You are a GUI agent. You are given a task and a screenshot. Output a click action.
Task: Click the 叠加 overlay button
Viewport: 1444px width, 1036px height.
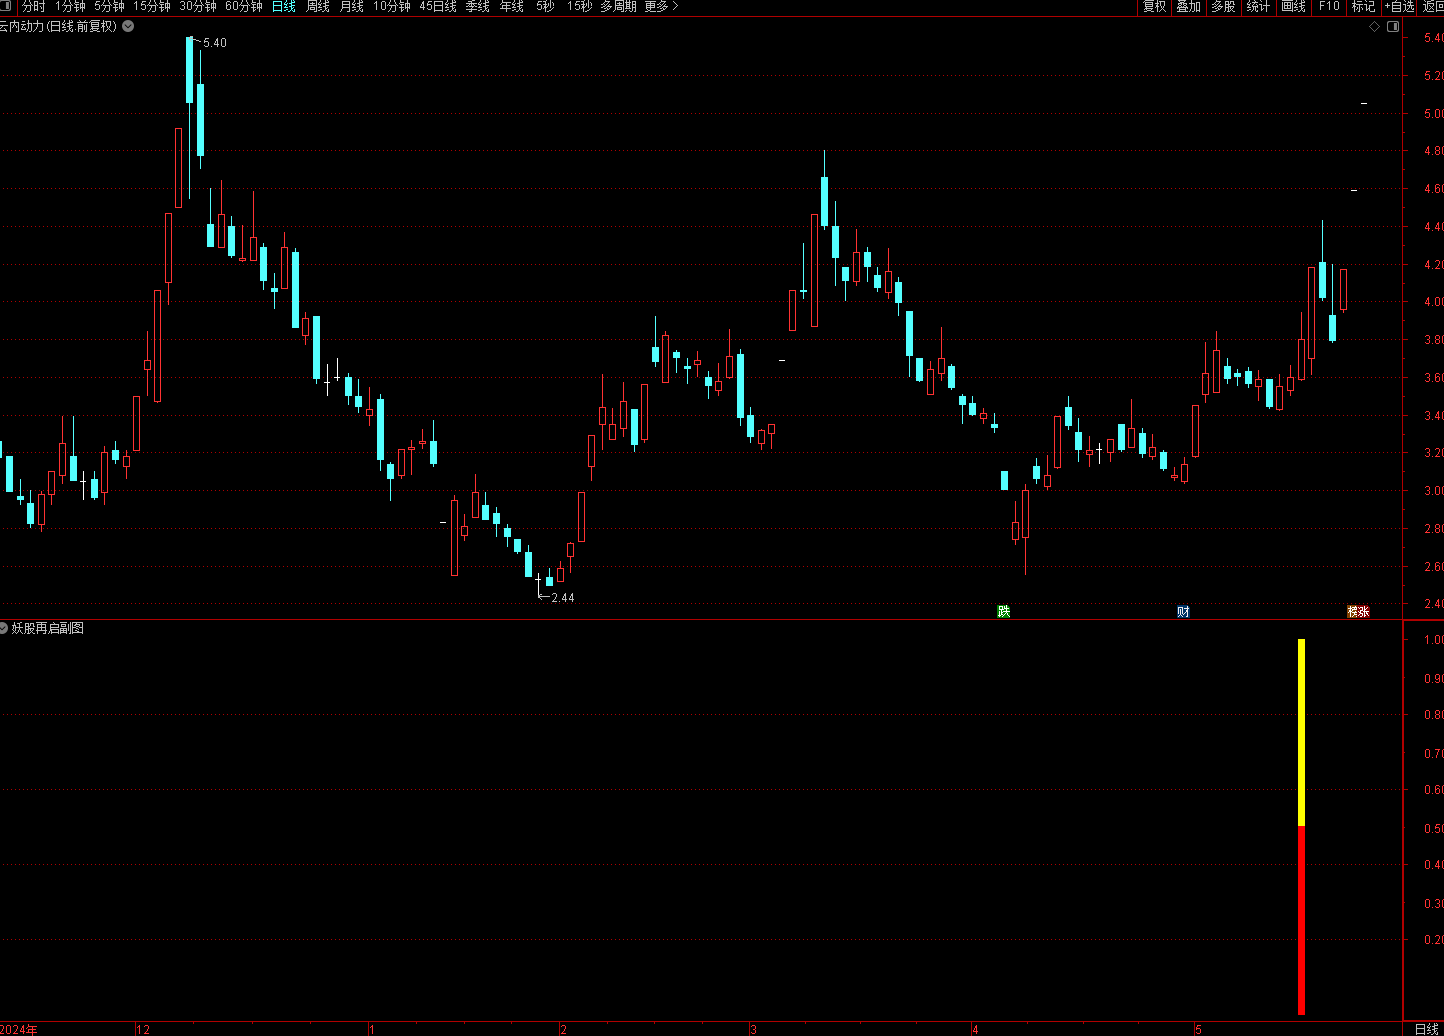click(1188, 7)
